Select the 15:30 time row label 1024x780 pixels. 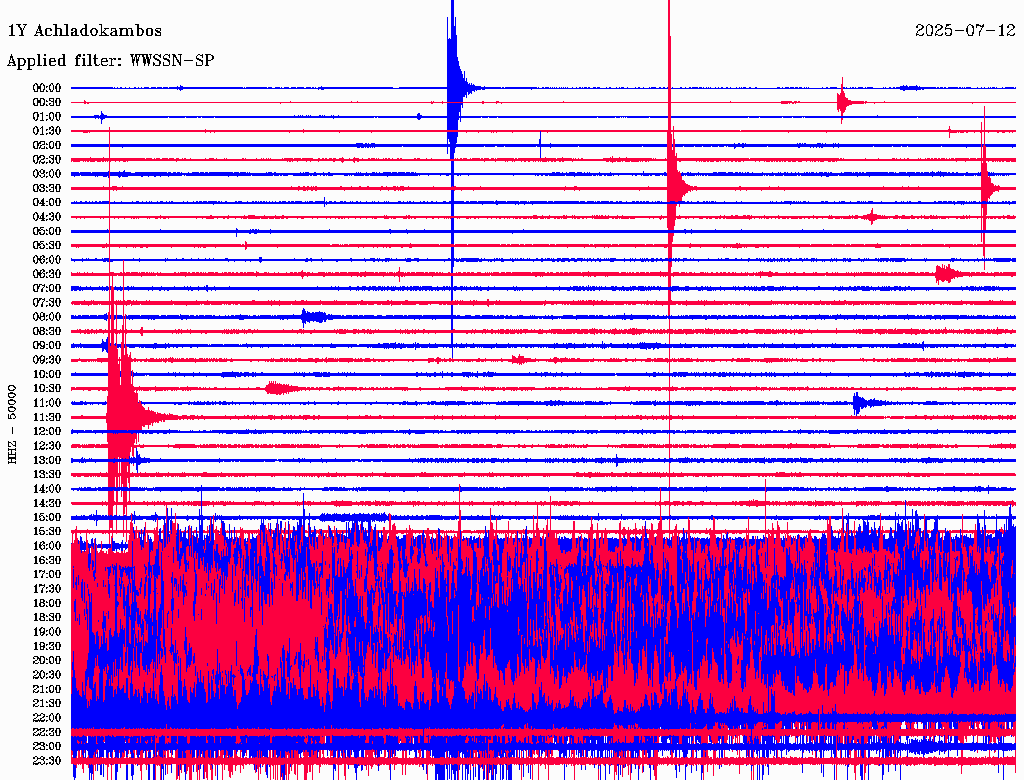47,532
